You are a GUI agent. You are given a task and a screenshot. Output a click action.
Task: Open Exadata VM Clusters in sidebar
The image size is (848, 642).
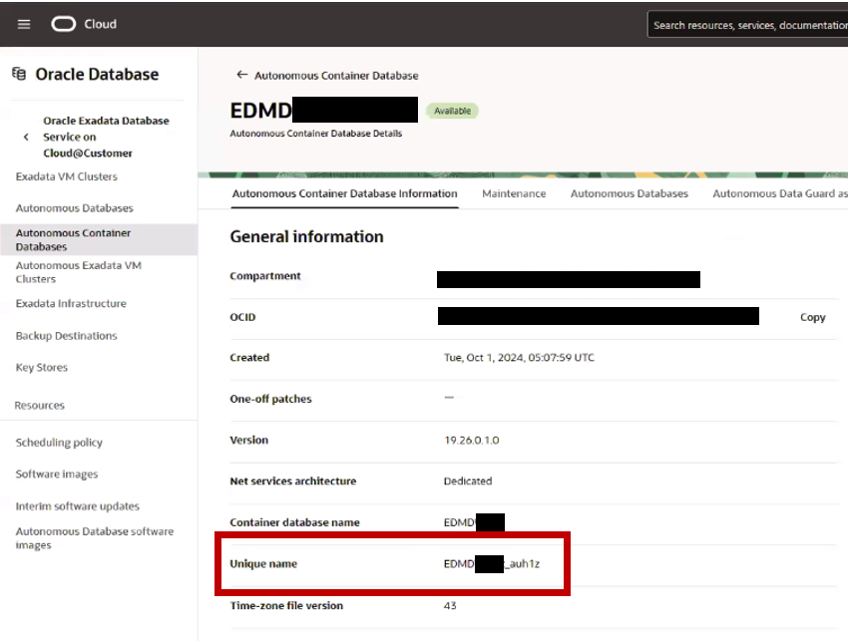[x=66, y=176]
